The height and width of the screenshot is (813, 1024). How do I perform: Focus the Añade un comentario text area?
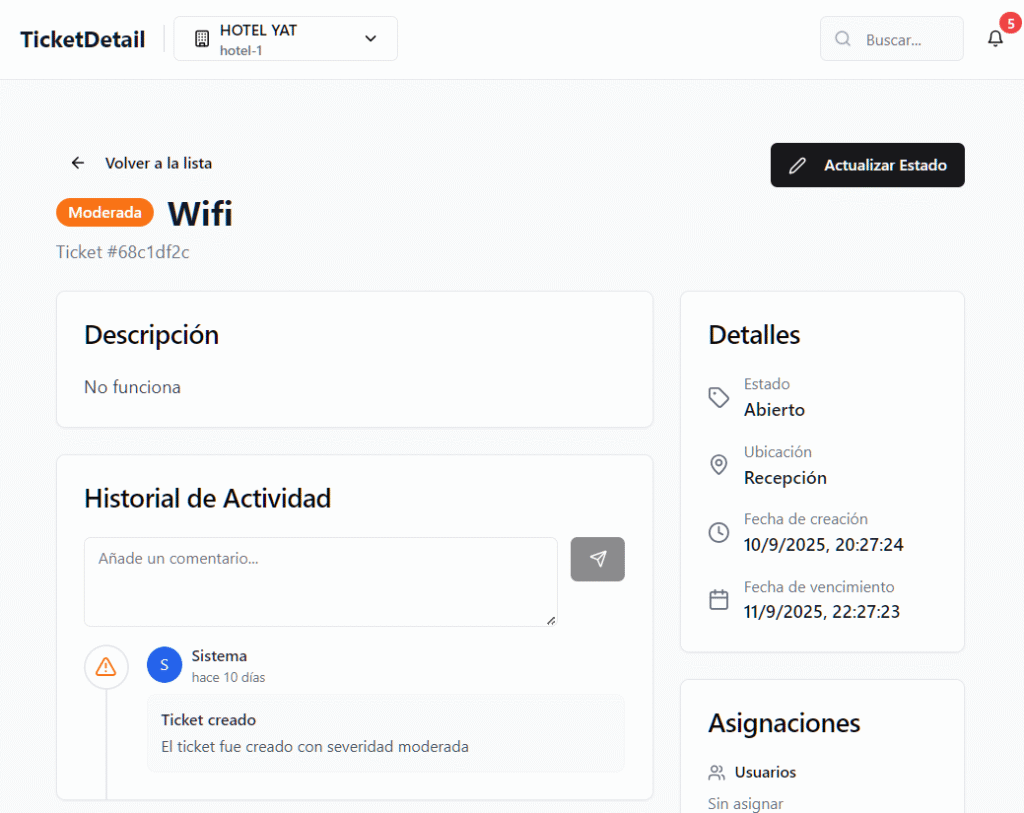pos(320,581)
